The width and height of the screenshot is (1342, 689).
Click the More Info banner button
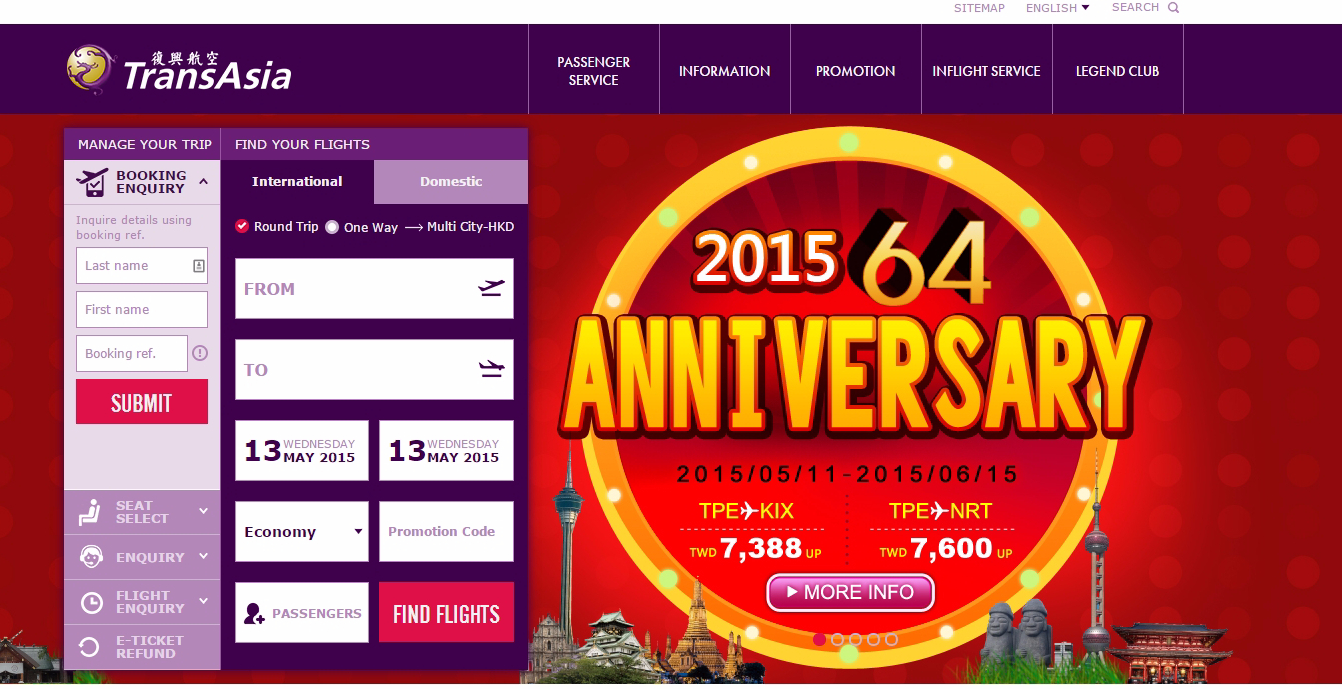(850, 592)
